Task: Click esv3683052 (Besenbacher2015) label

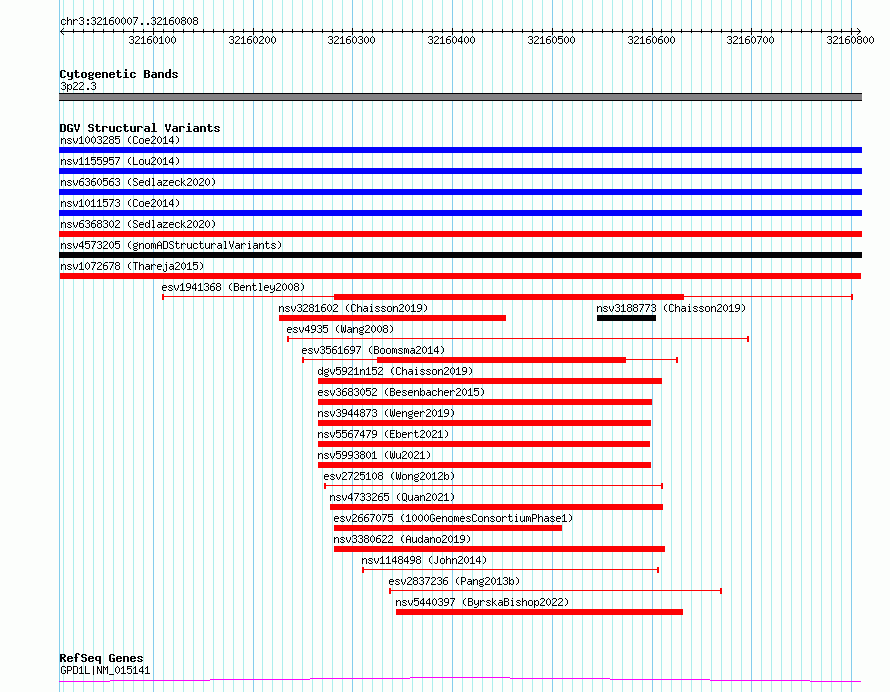Action: (401, 392)
